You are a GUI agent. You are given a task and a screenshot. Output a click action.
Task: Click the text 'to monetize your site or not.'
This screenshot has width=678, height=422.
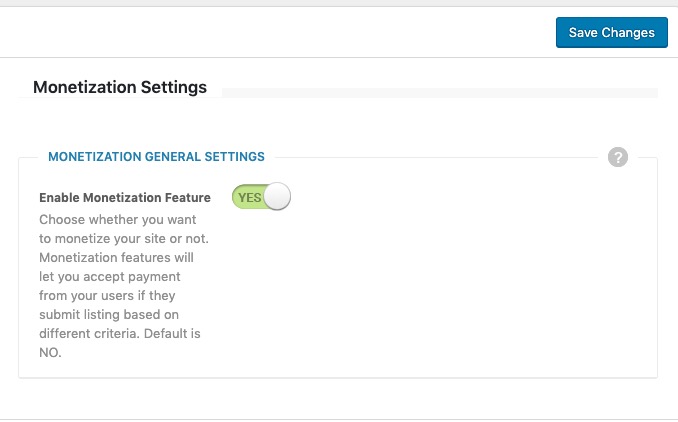[124, 239]
